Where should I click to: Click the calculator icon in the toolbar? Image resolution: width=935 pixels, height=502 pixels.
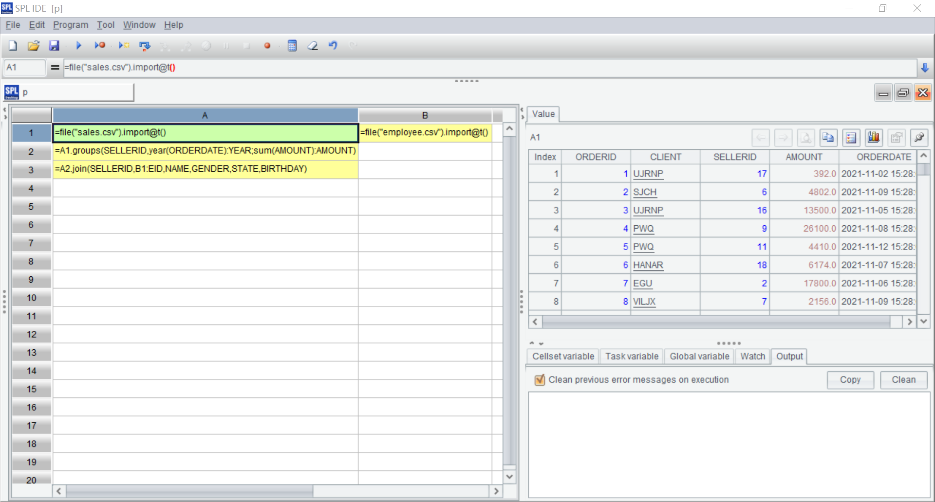pyautogui.click(x=292, y=46)
